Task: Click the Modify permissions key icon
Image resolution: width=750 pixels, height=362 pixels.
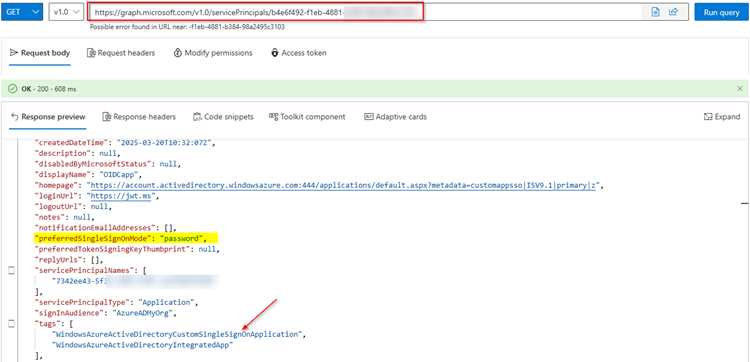Action: click(x=178, y=53)
